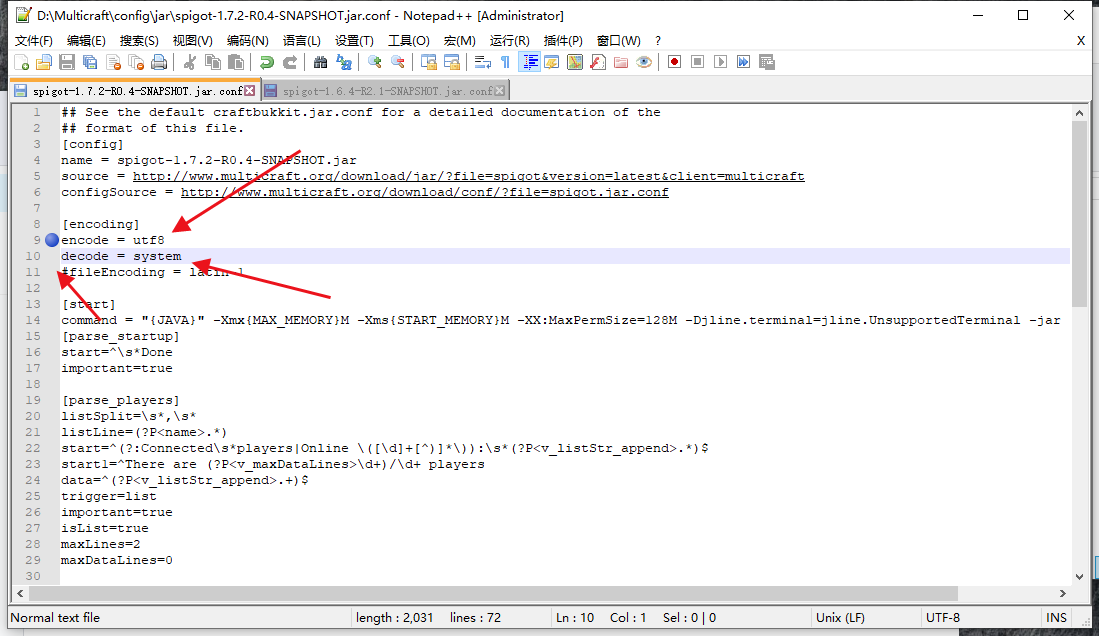Open the 窗口(W) menu

tap(618, 41)
